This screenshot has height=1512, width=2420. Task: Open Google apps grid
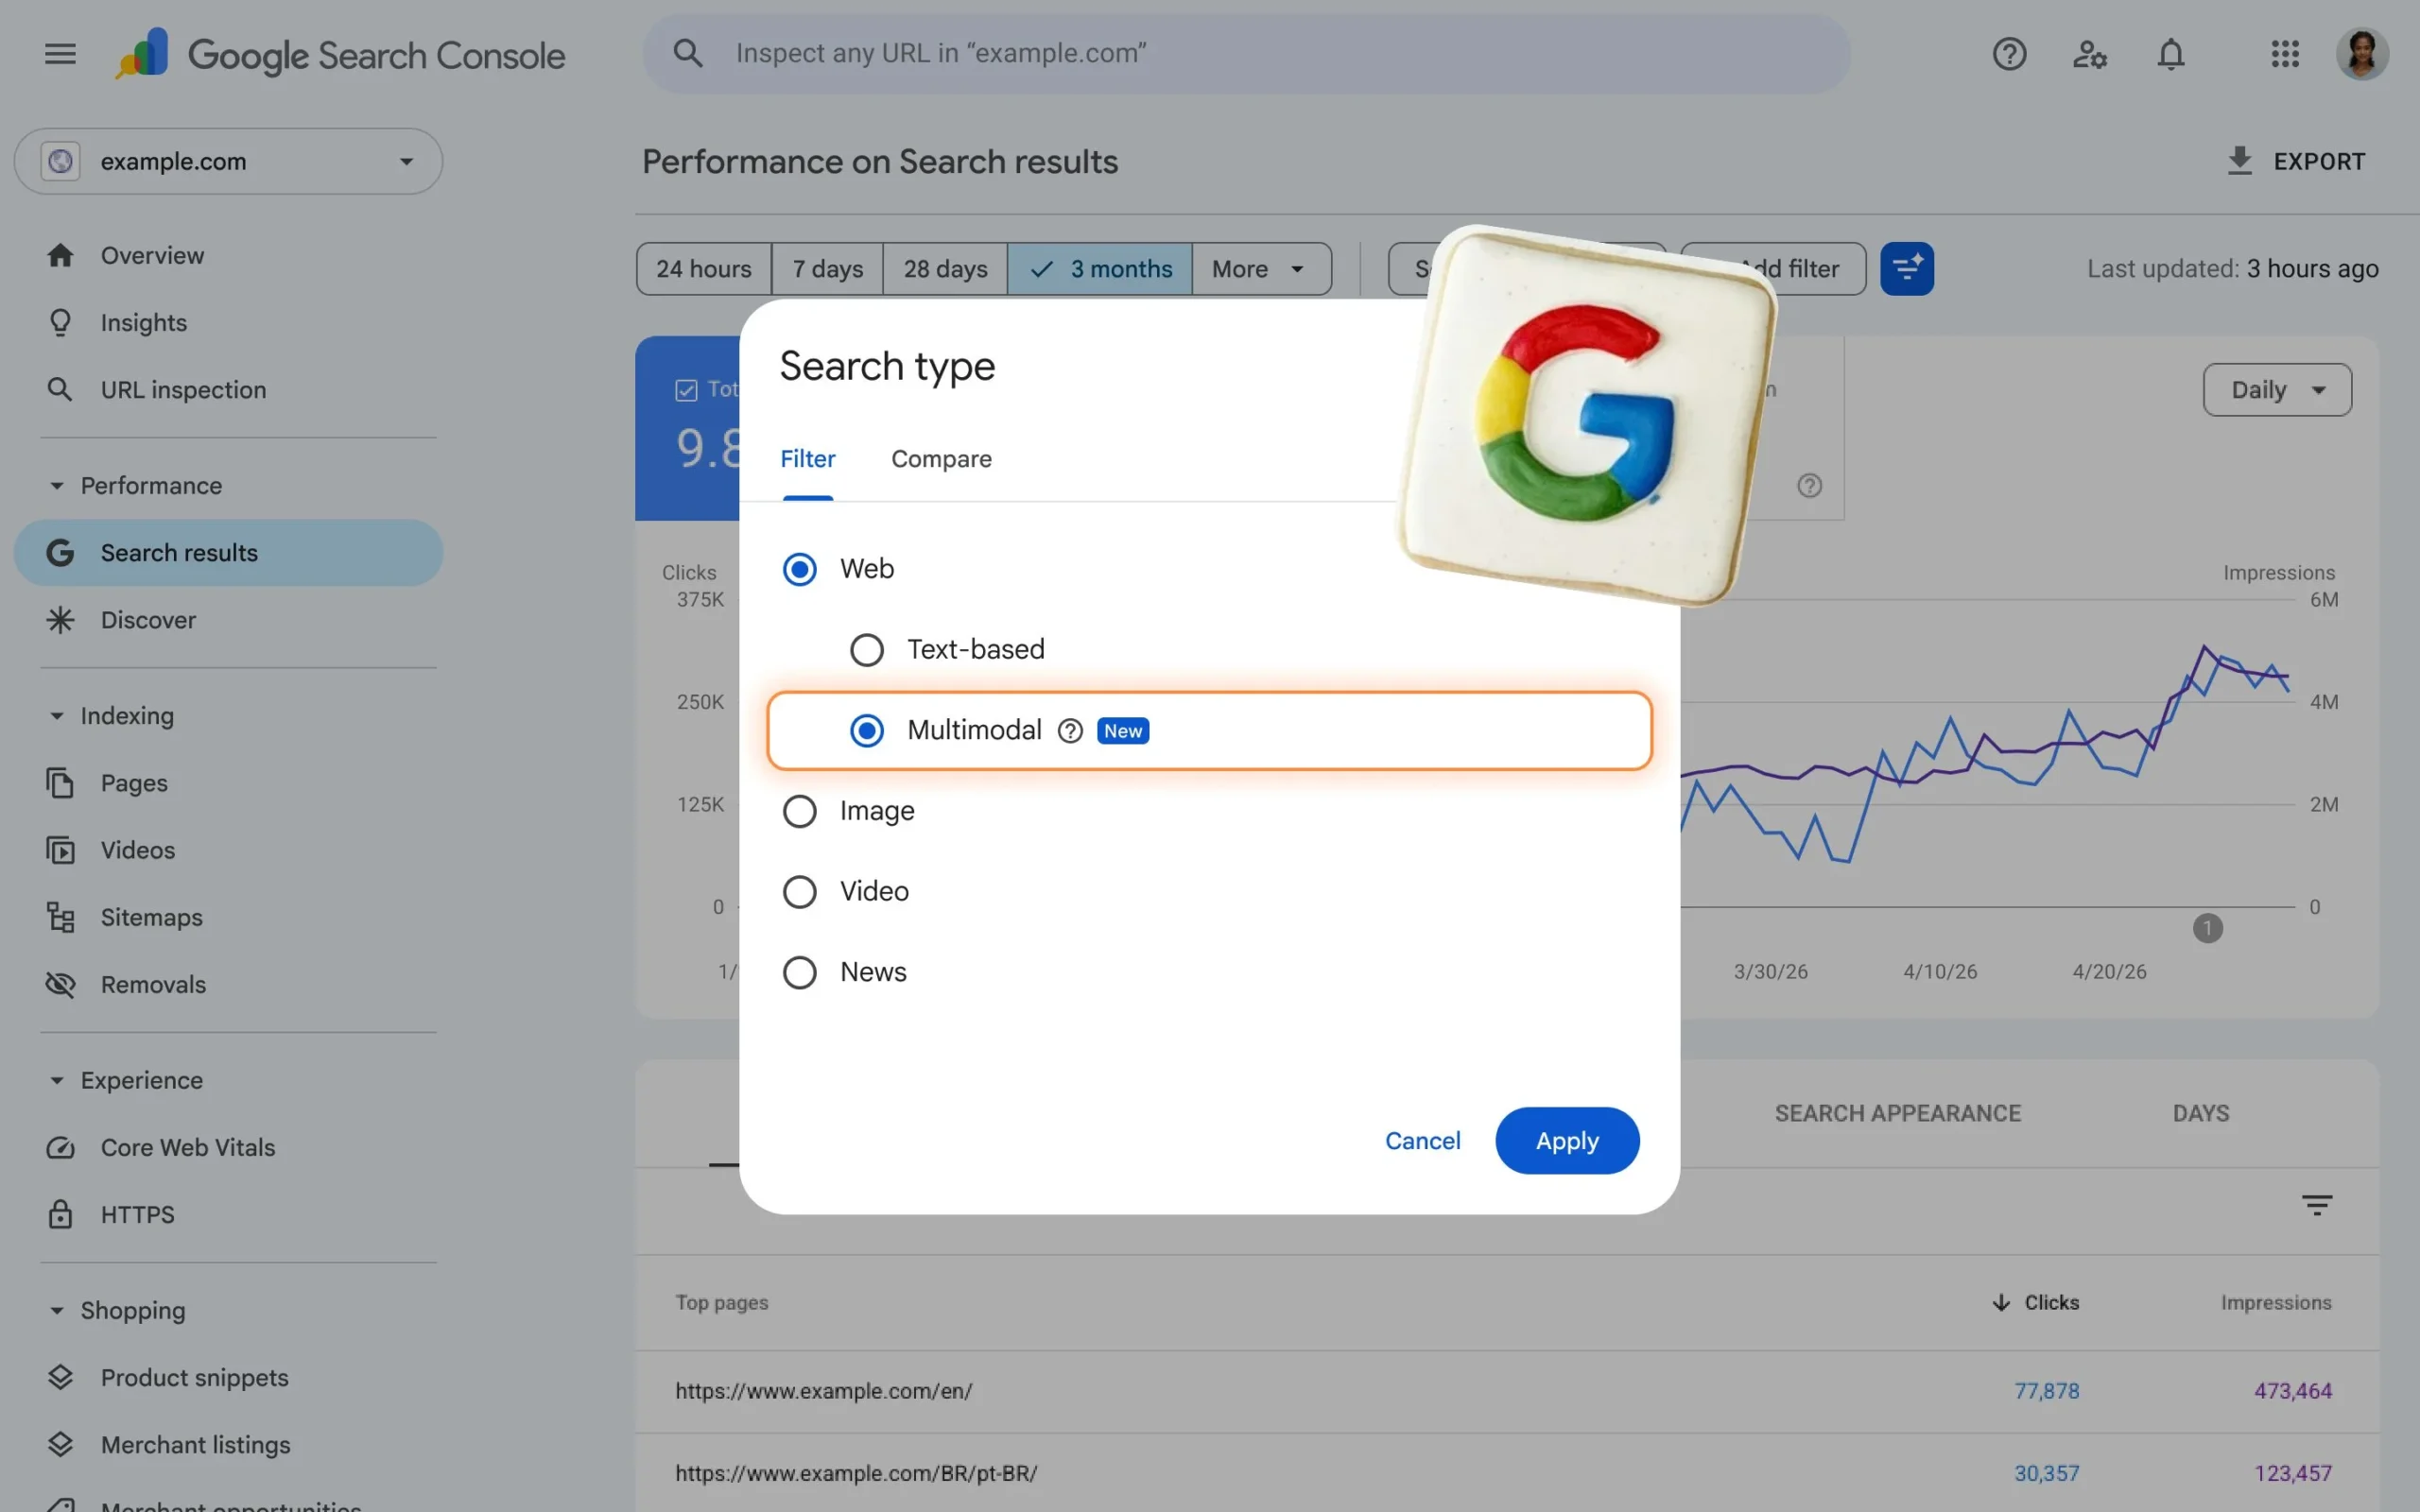tap(2284, 54)
